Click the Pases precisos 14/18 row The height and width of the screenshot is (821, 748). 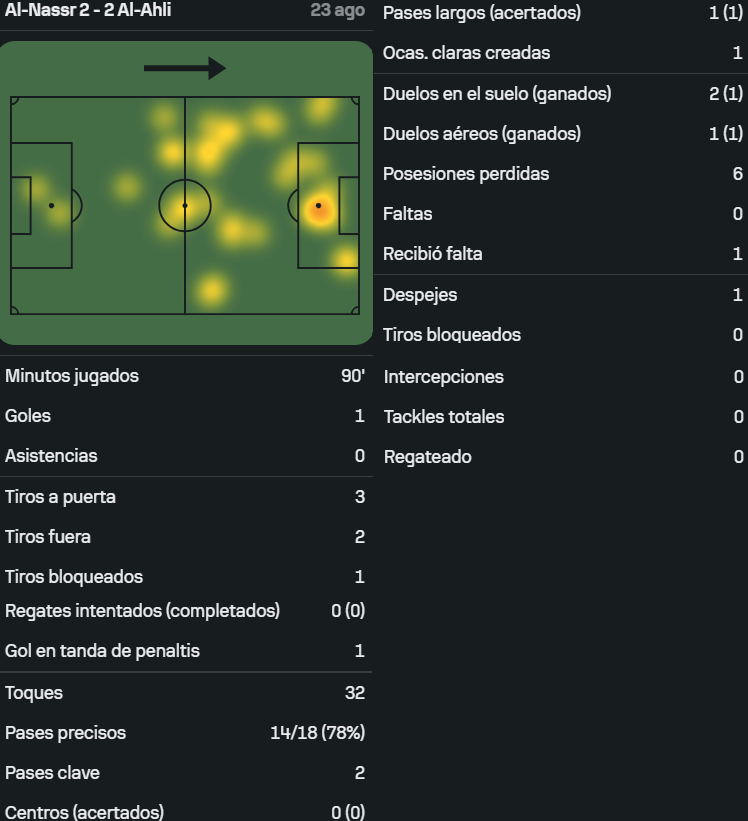186,733
